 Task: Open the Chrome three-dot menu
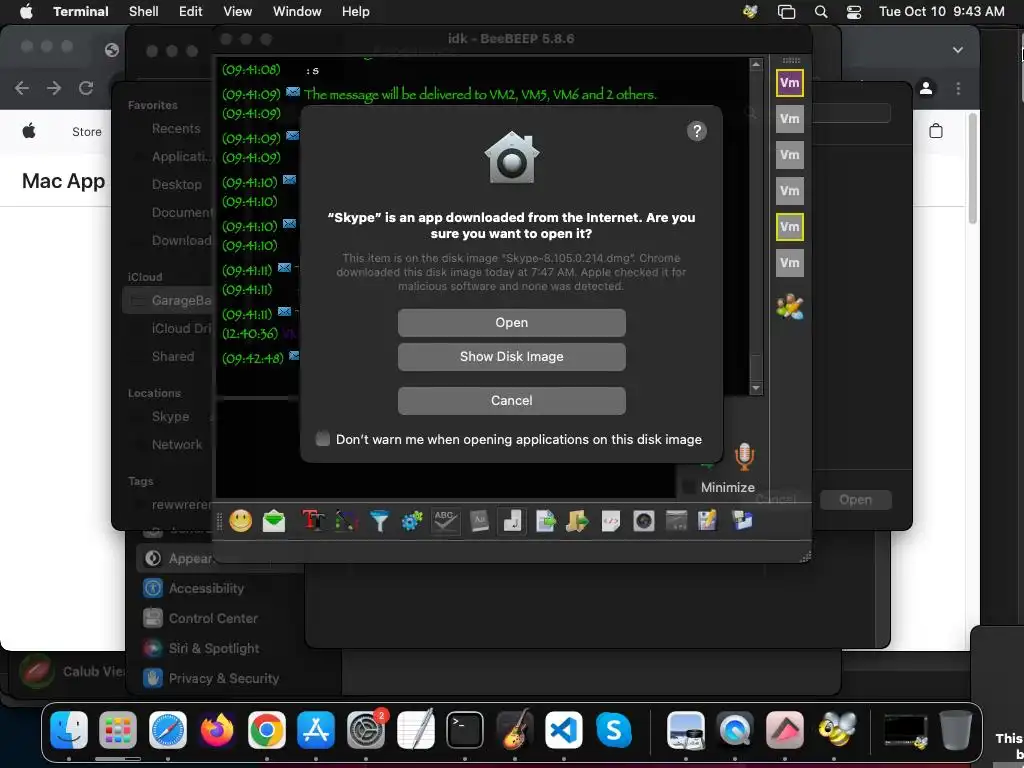(x=958, y=88)
